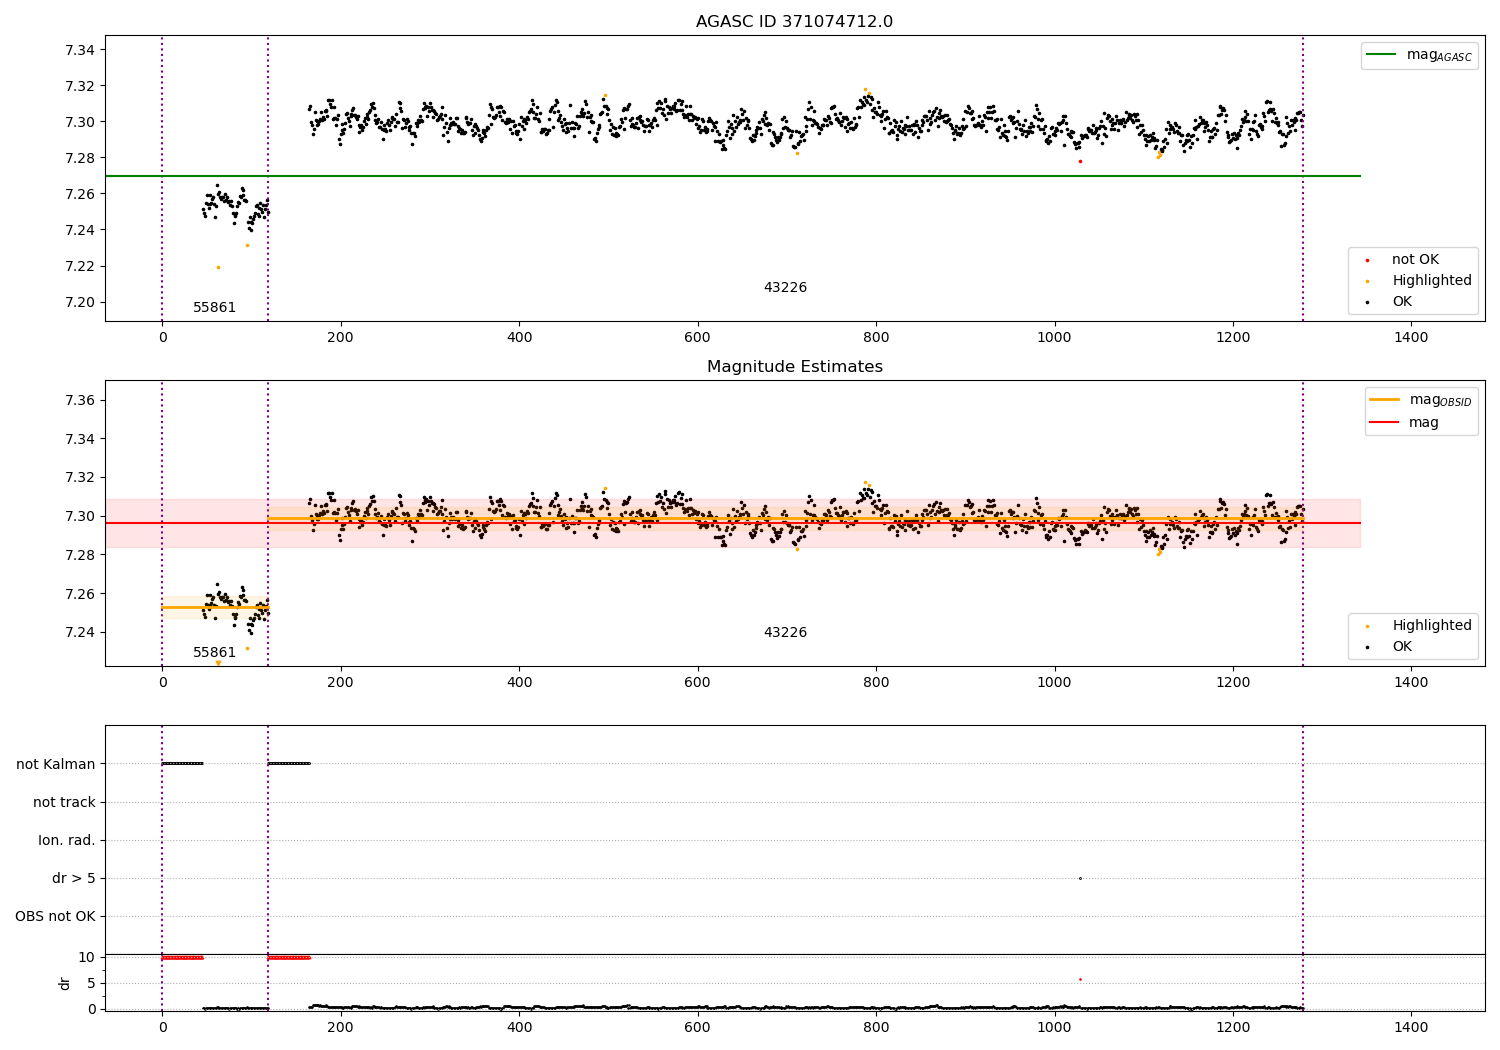Click the 'Magnitude Estimates' subplot title
Image resolution: width=1500 pixels, height=1050 pixels.
pos(794,367)
